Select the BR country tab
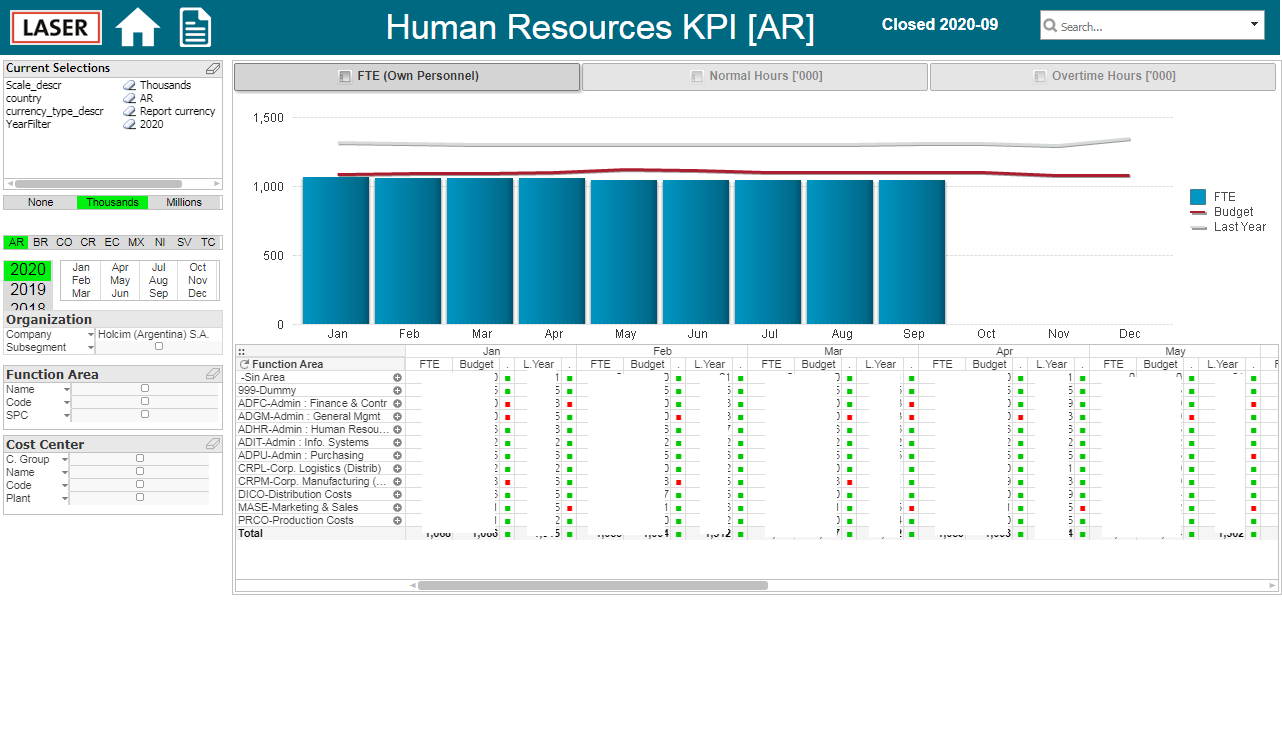The image size is (1282, 734). point(40,242)
